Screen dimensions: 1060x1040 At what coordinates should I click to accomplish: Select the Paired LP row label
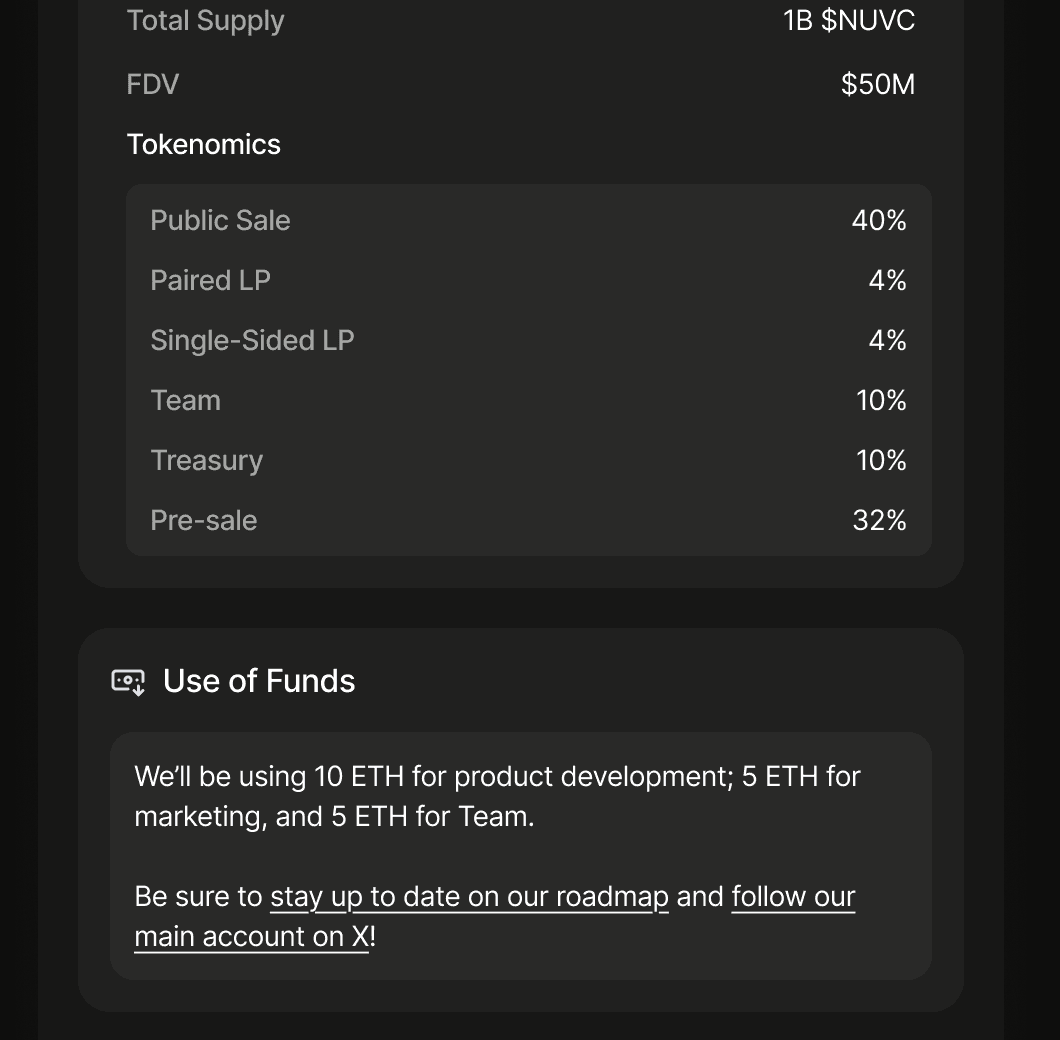pos(210,280)
